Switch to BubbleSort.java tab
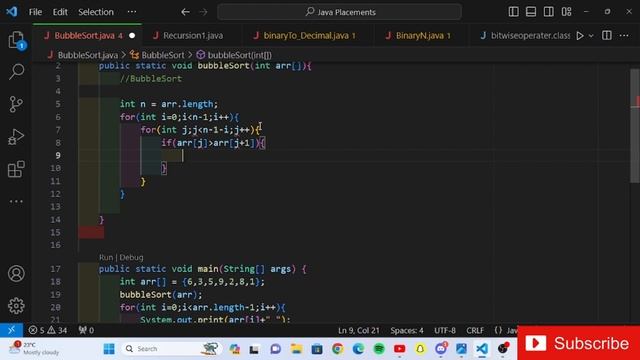640x360 pixels. [88, 36]
